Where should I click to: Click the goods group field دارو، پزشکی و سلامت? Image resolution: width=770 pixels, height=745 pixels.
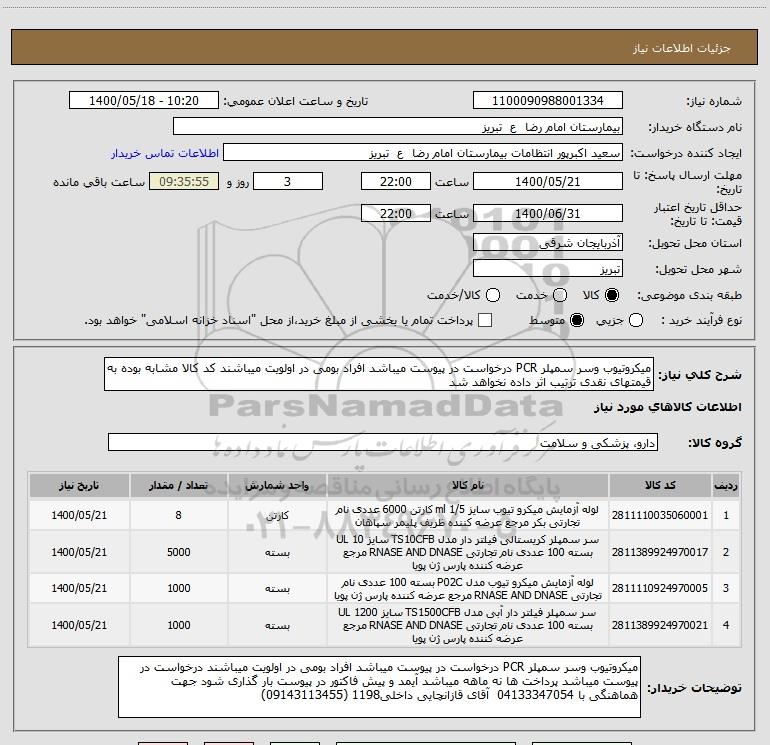pyautogui.click(x=383, y=442)
